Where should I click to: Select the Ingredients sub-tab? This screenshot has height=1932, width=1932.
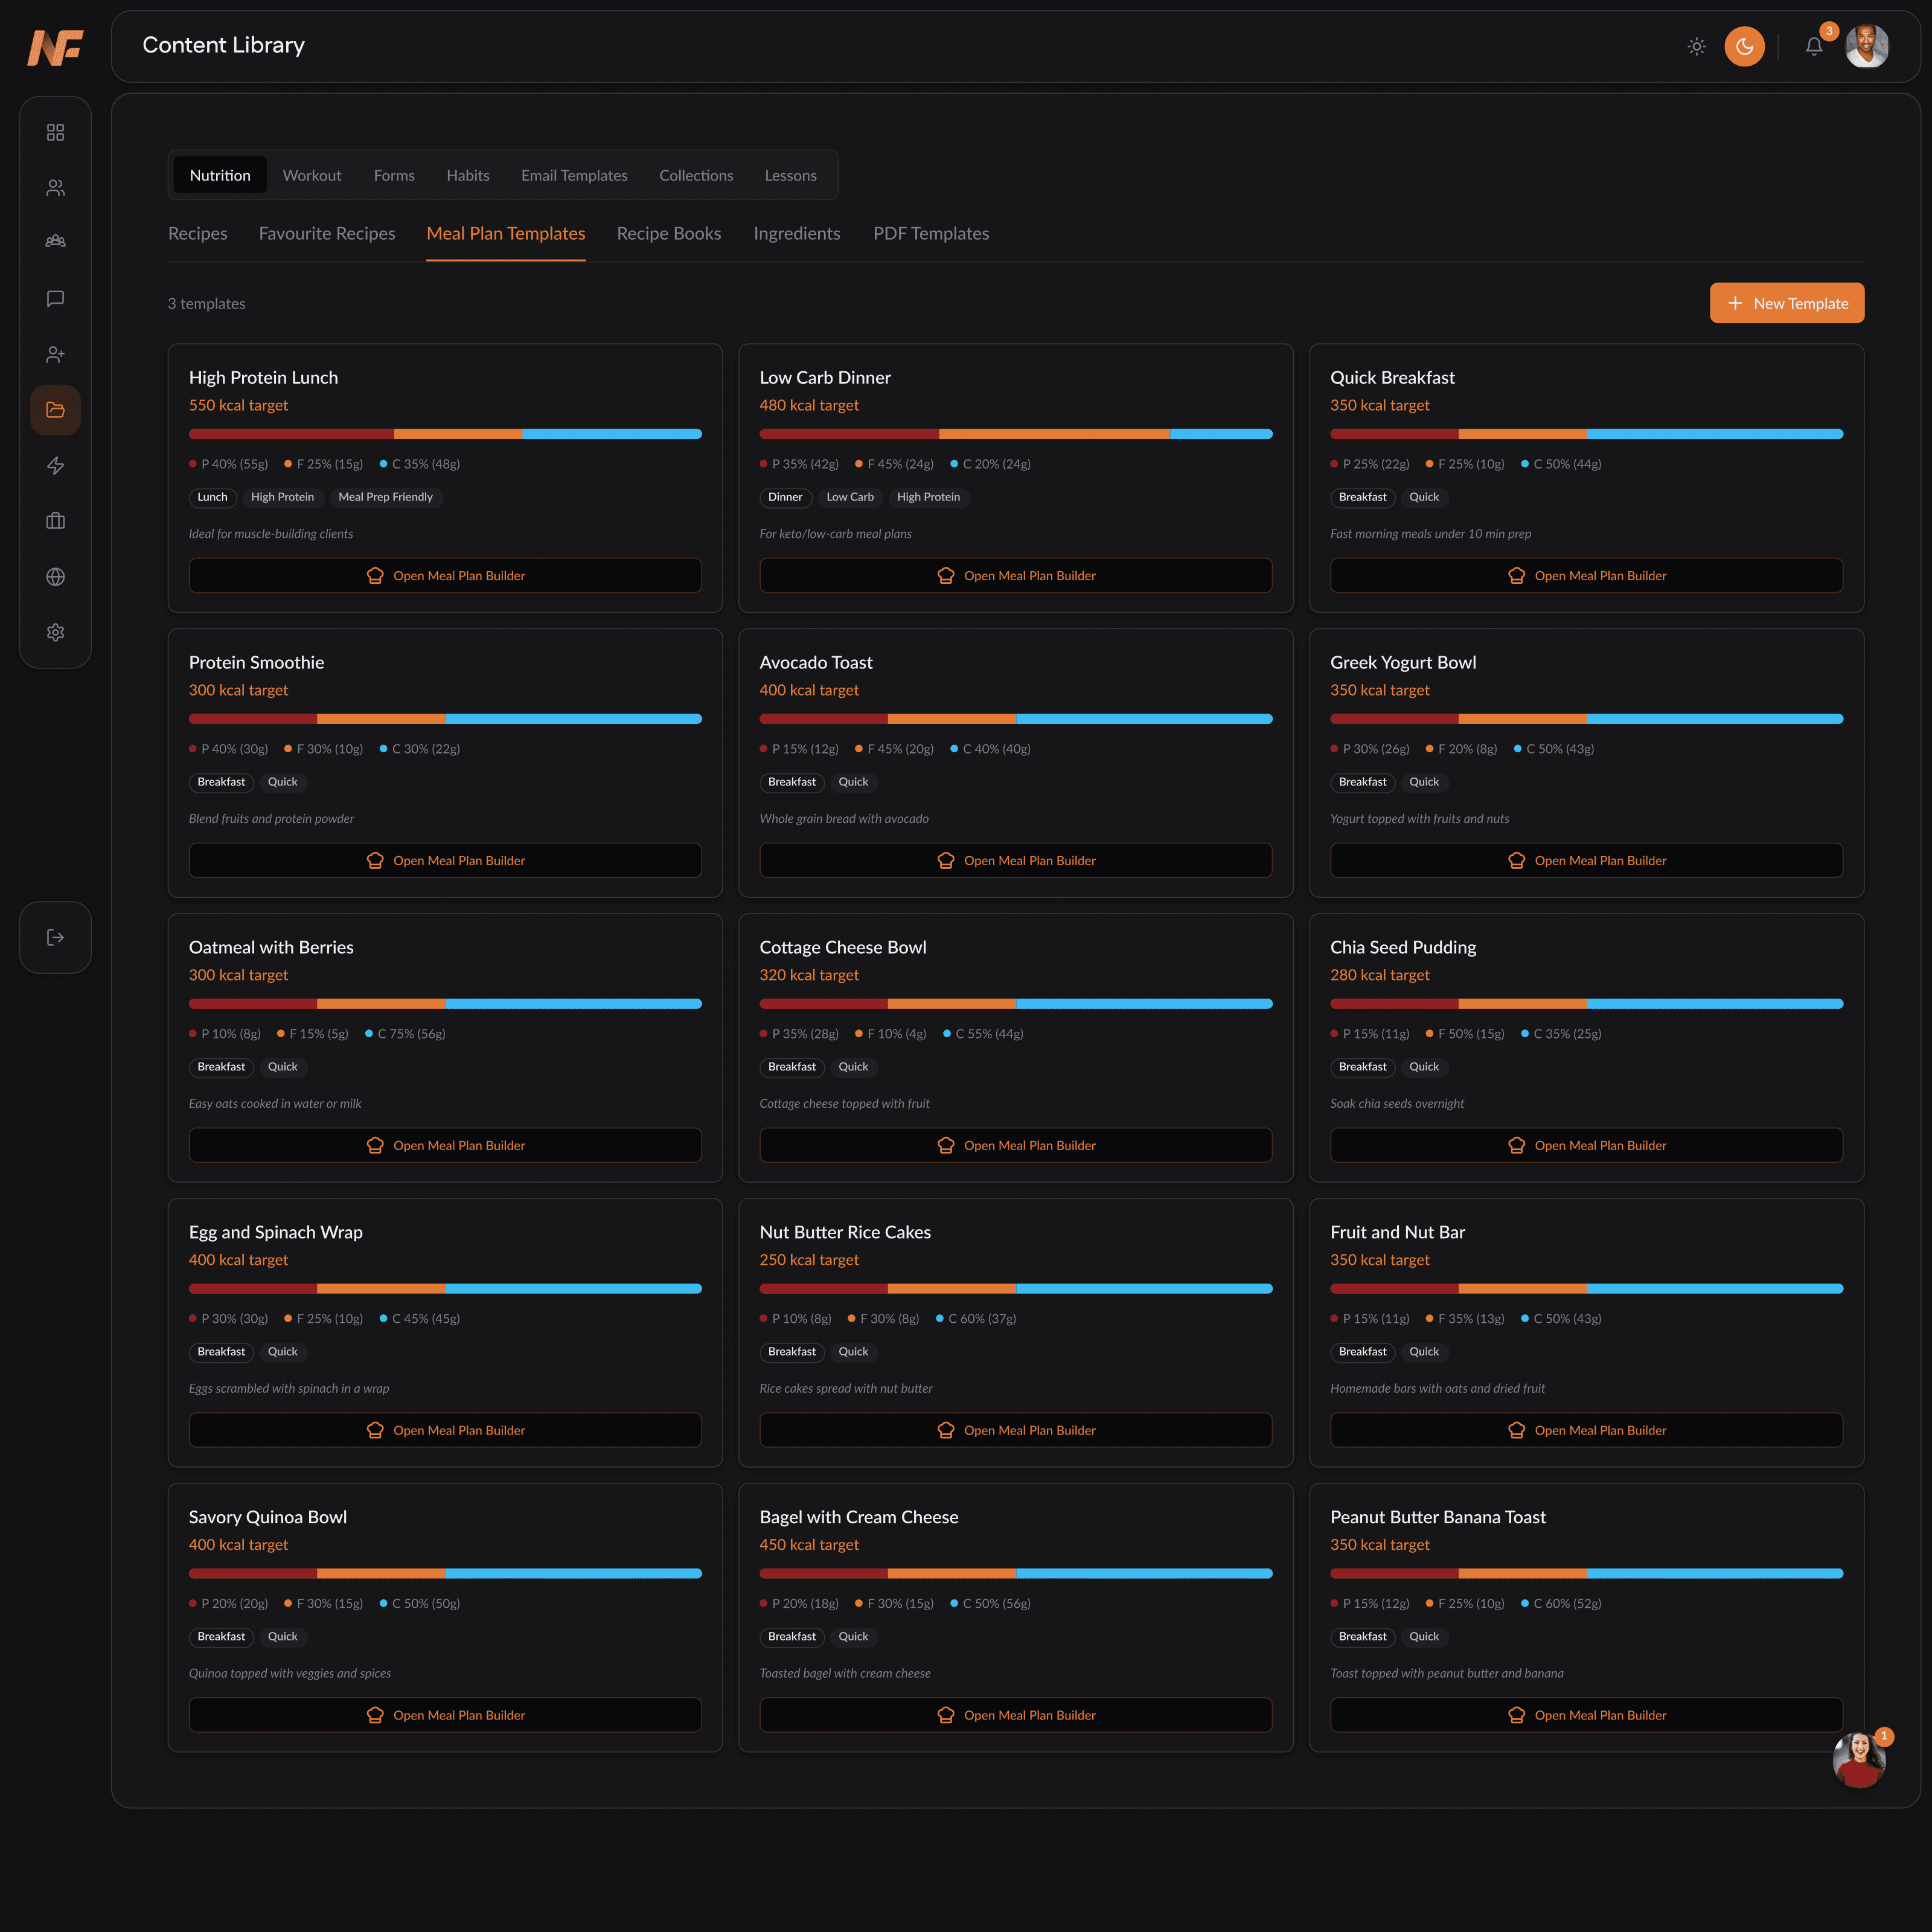[x=797, y=233]
